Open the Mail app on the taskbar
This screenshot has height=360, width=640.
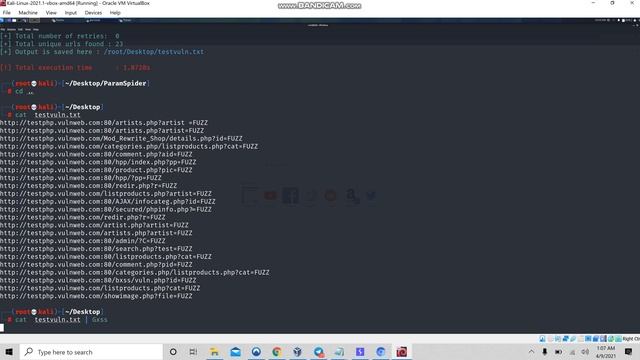[x=236, y=351]
